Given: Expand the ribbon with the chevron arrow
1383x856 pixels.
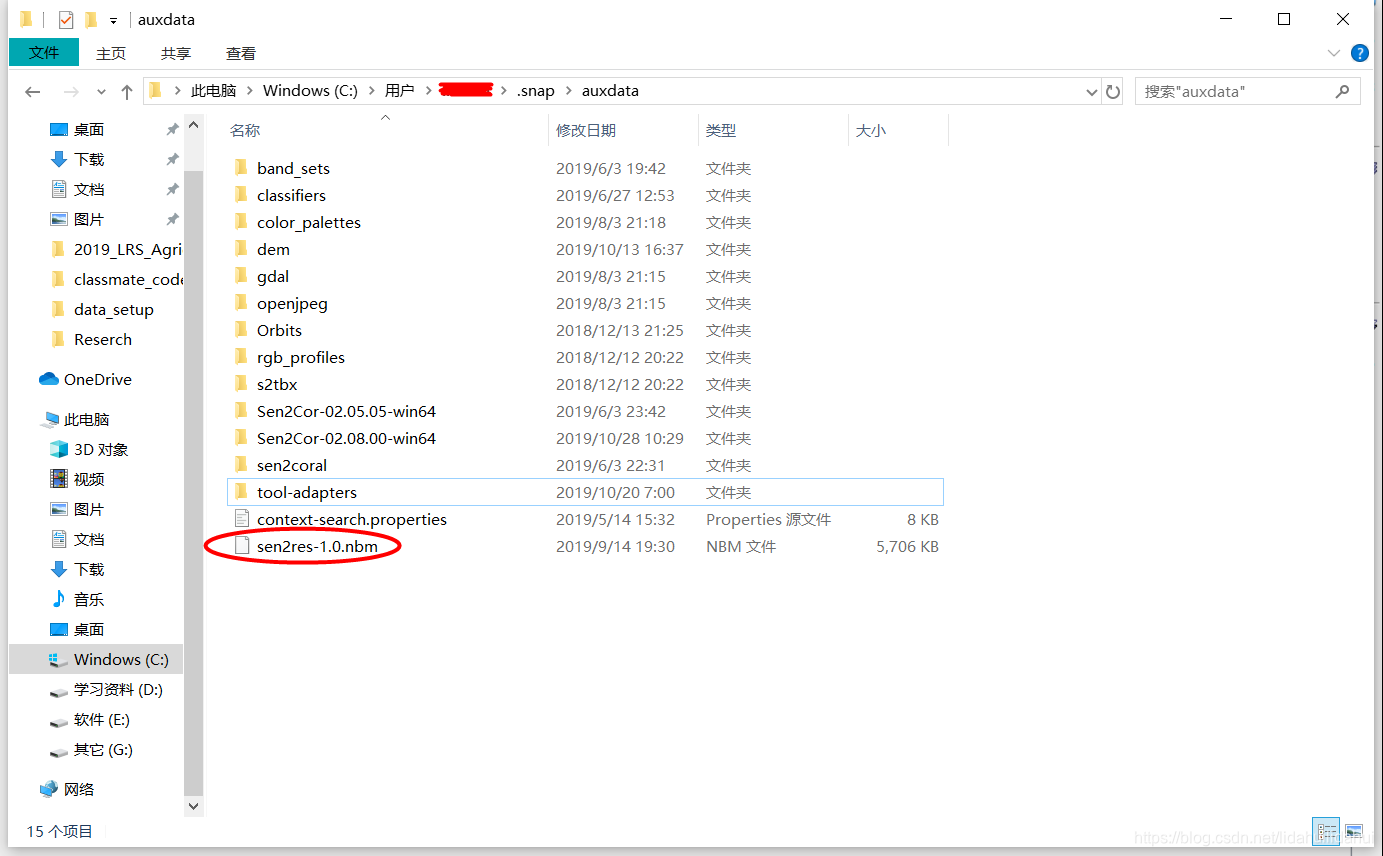Looking at the screenshot, I should coord(1334,53).
